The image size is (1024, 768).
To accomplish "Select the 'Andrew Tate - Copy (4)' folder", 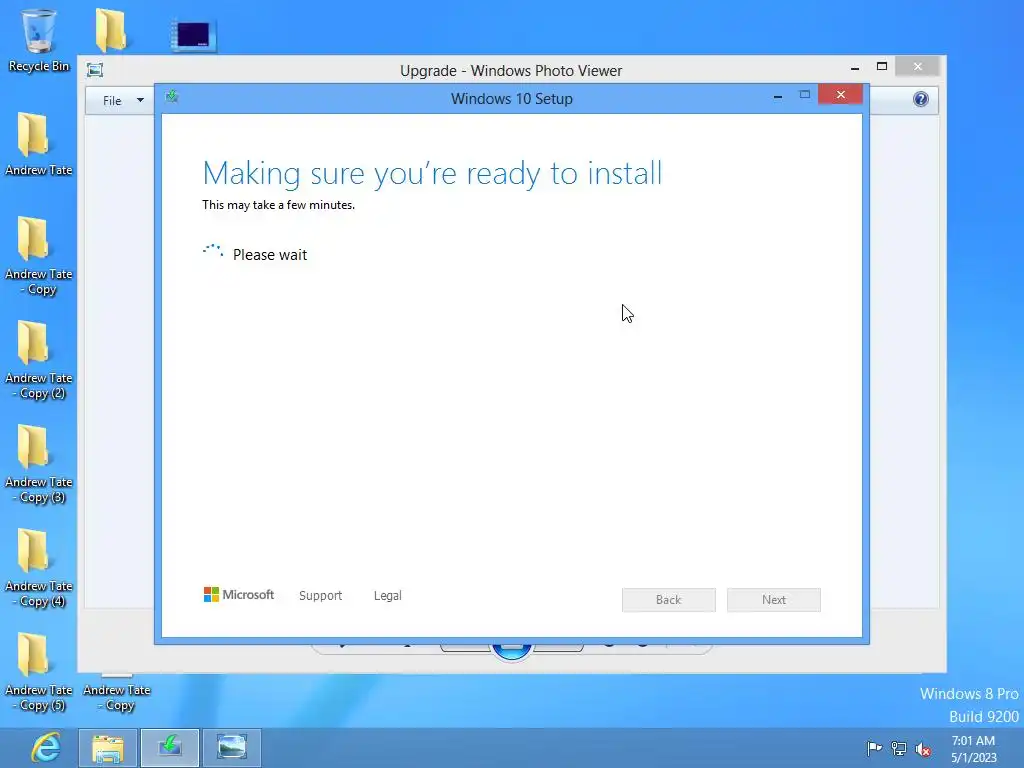I will (x=38, y=568).
